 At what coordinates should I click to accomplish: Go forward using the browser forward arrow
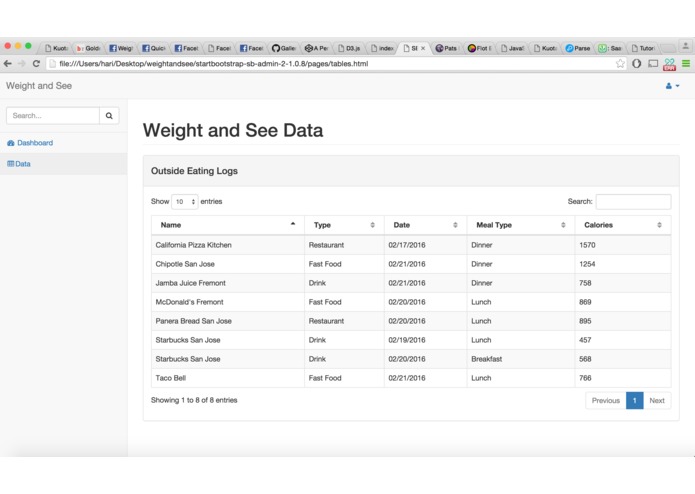click(22, 64)
